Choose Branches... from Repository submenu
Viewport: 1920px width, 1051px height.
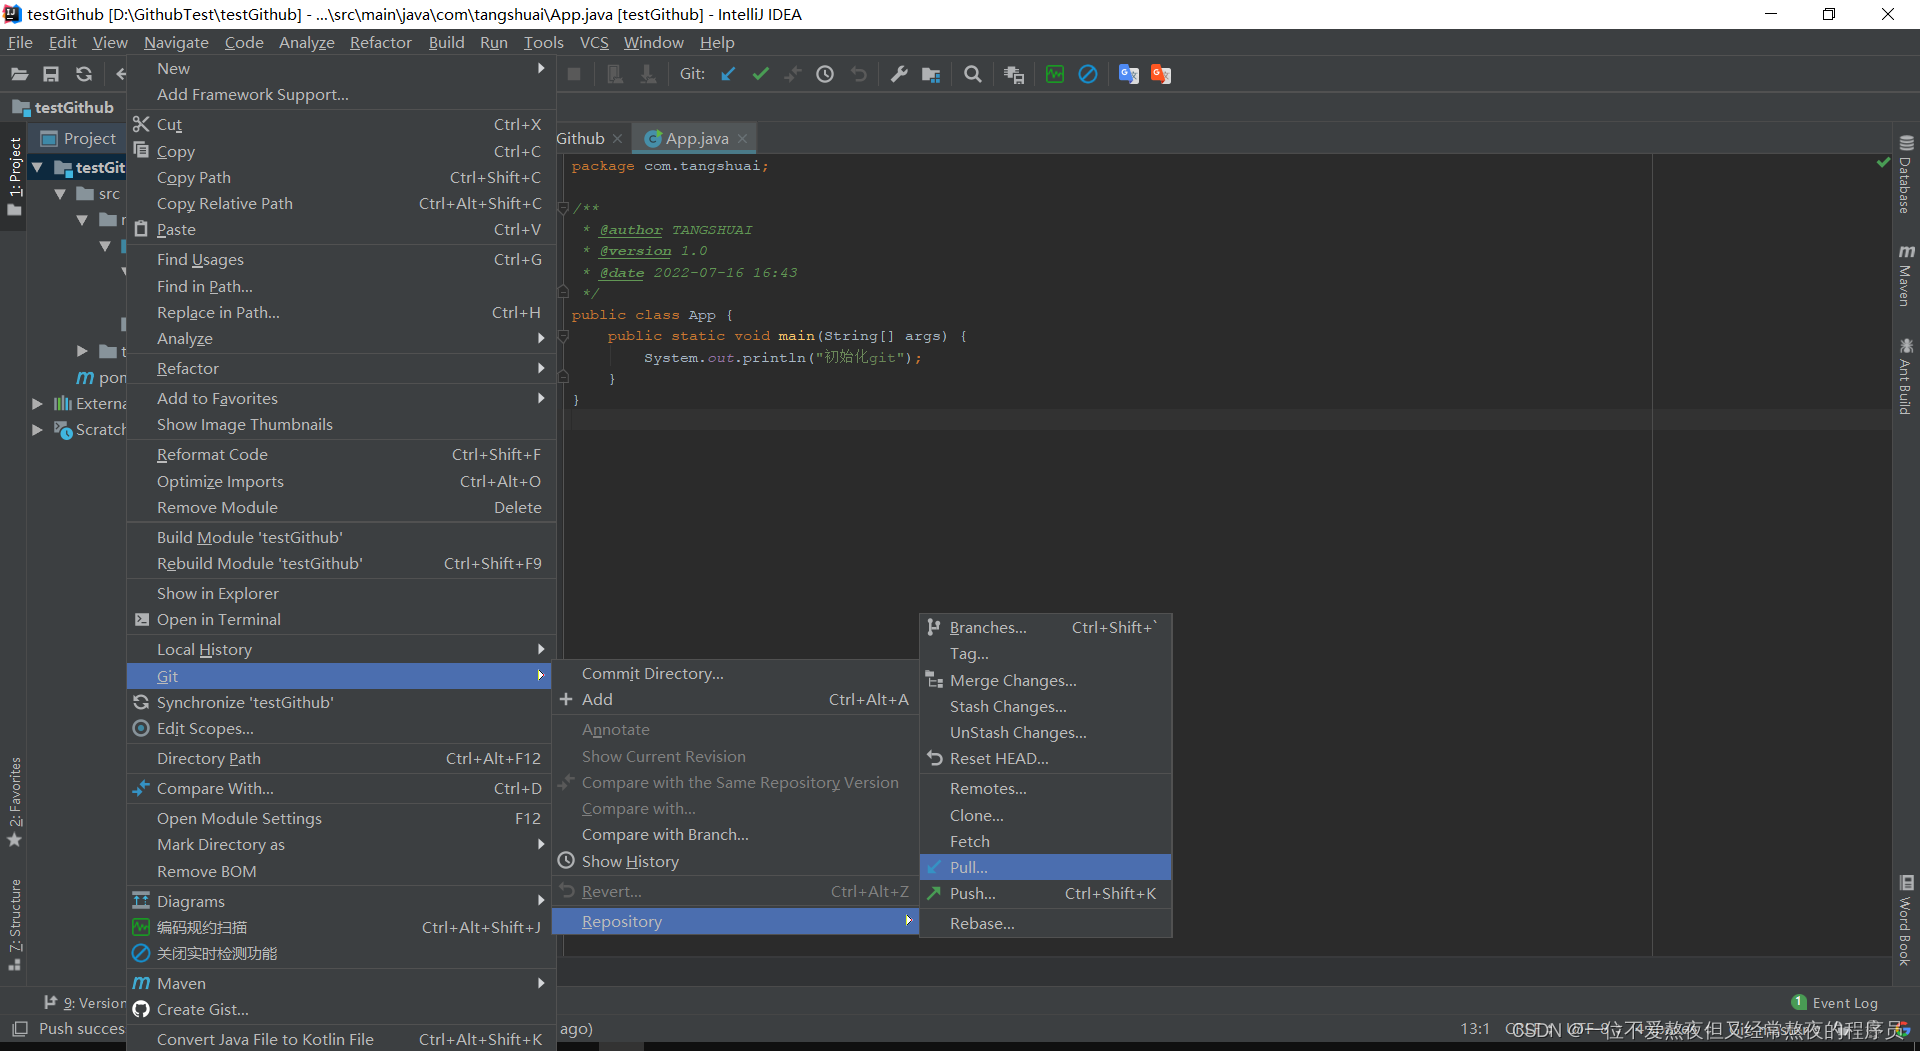[1045, 628]
